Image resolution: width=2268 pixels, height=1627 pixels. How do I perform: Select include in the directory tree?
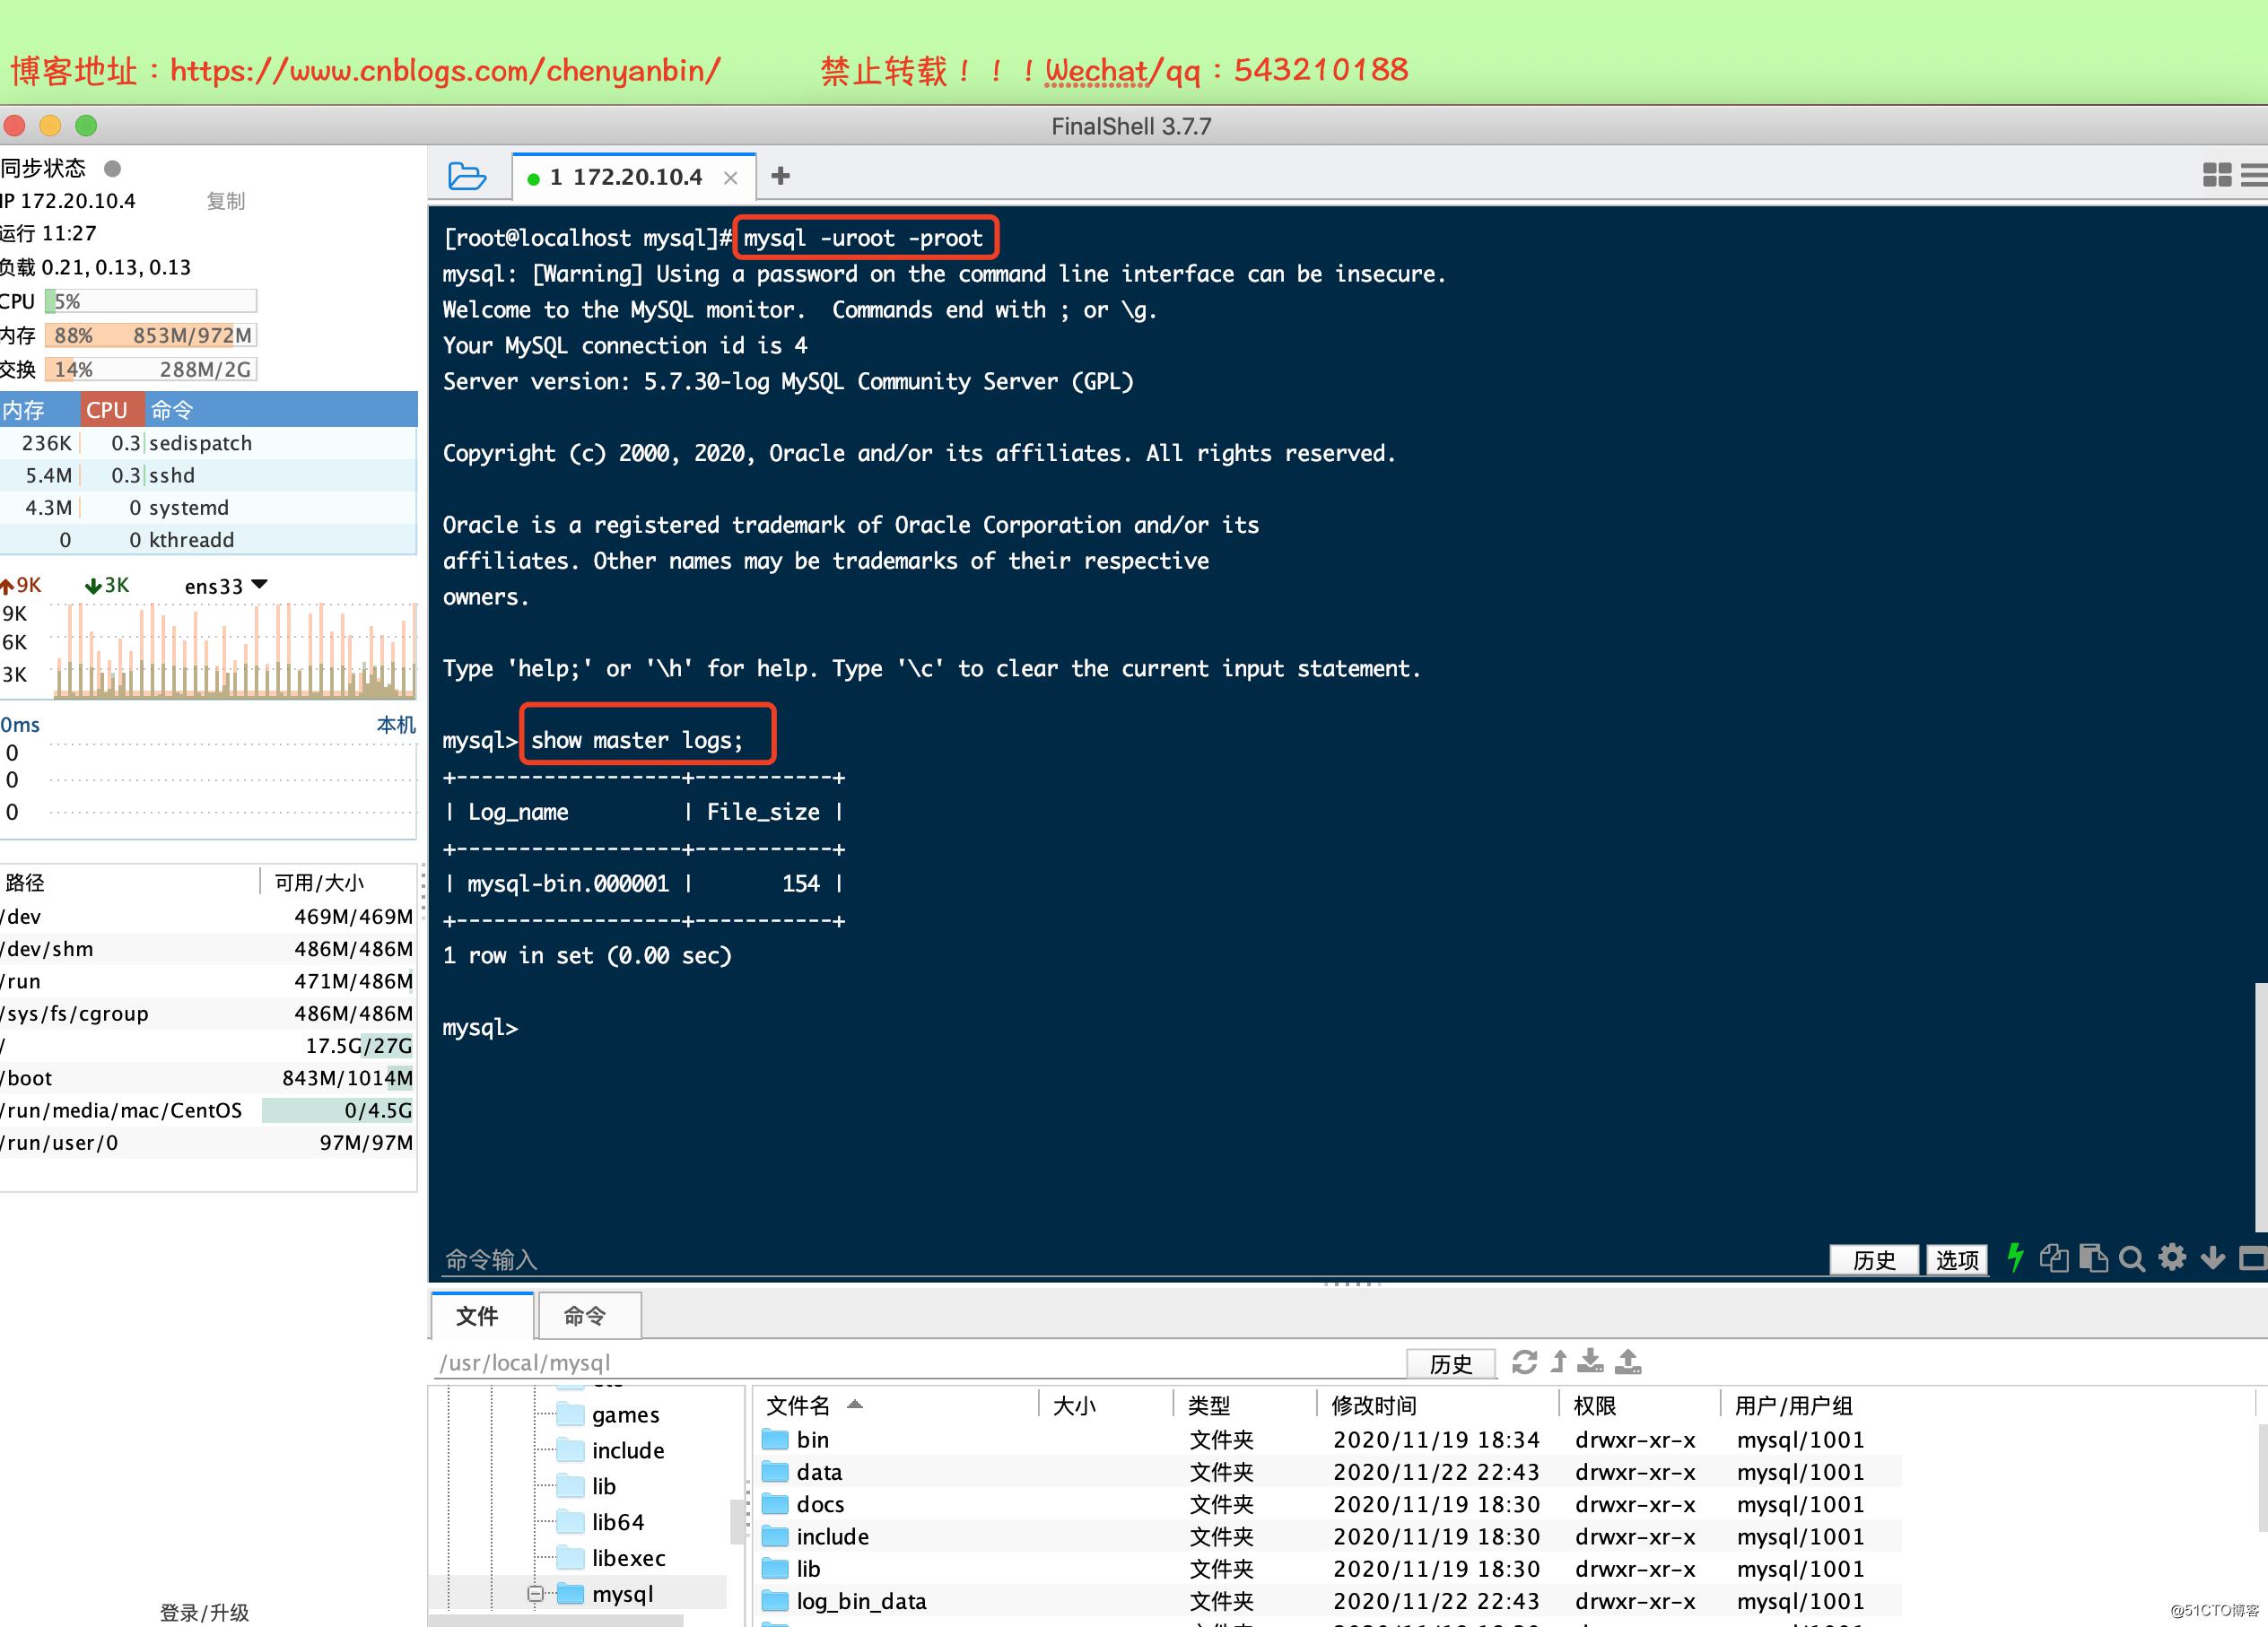[x=628, y=1450]
